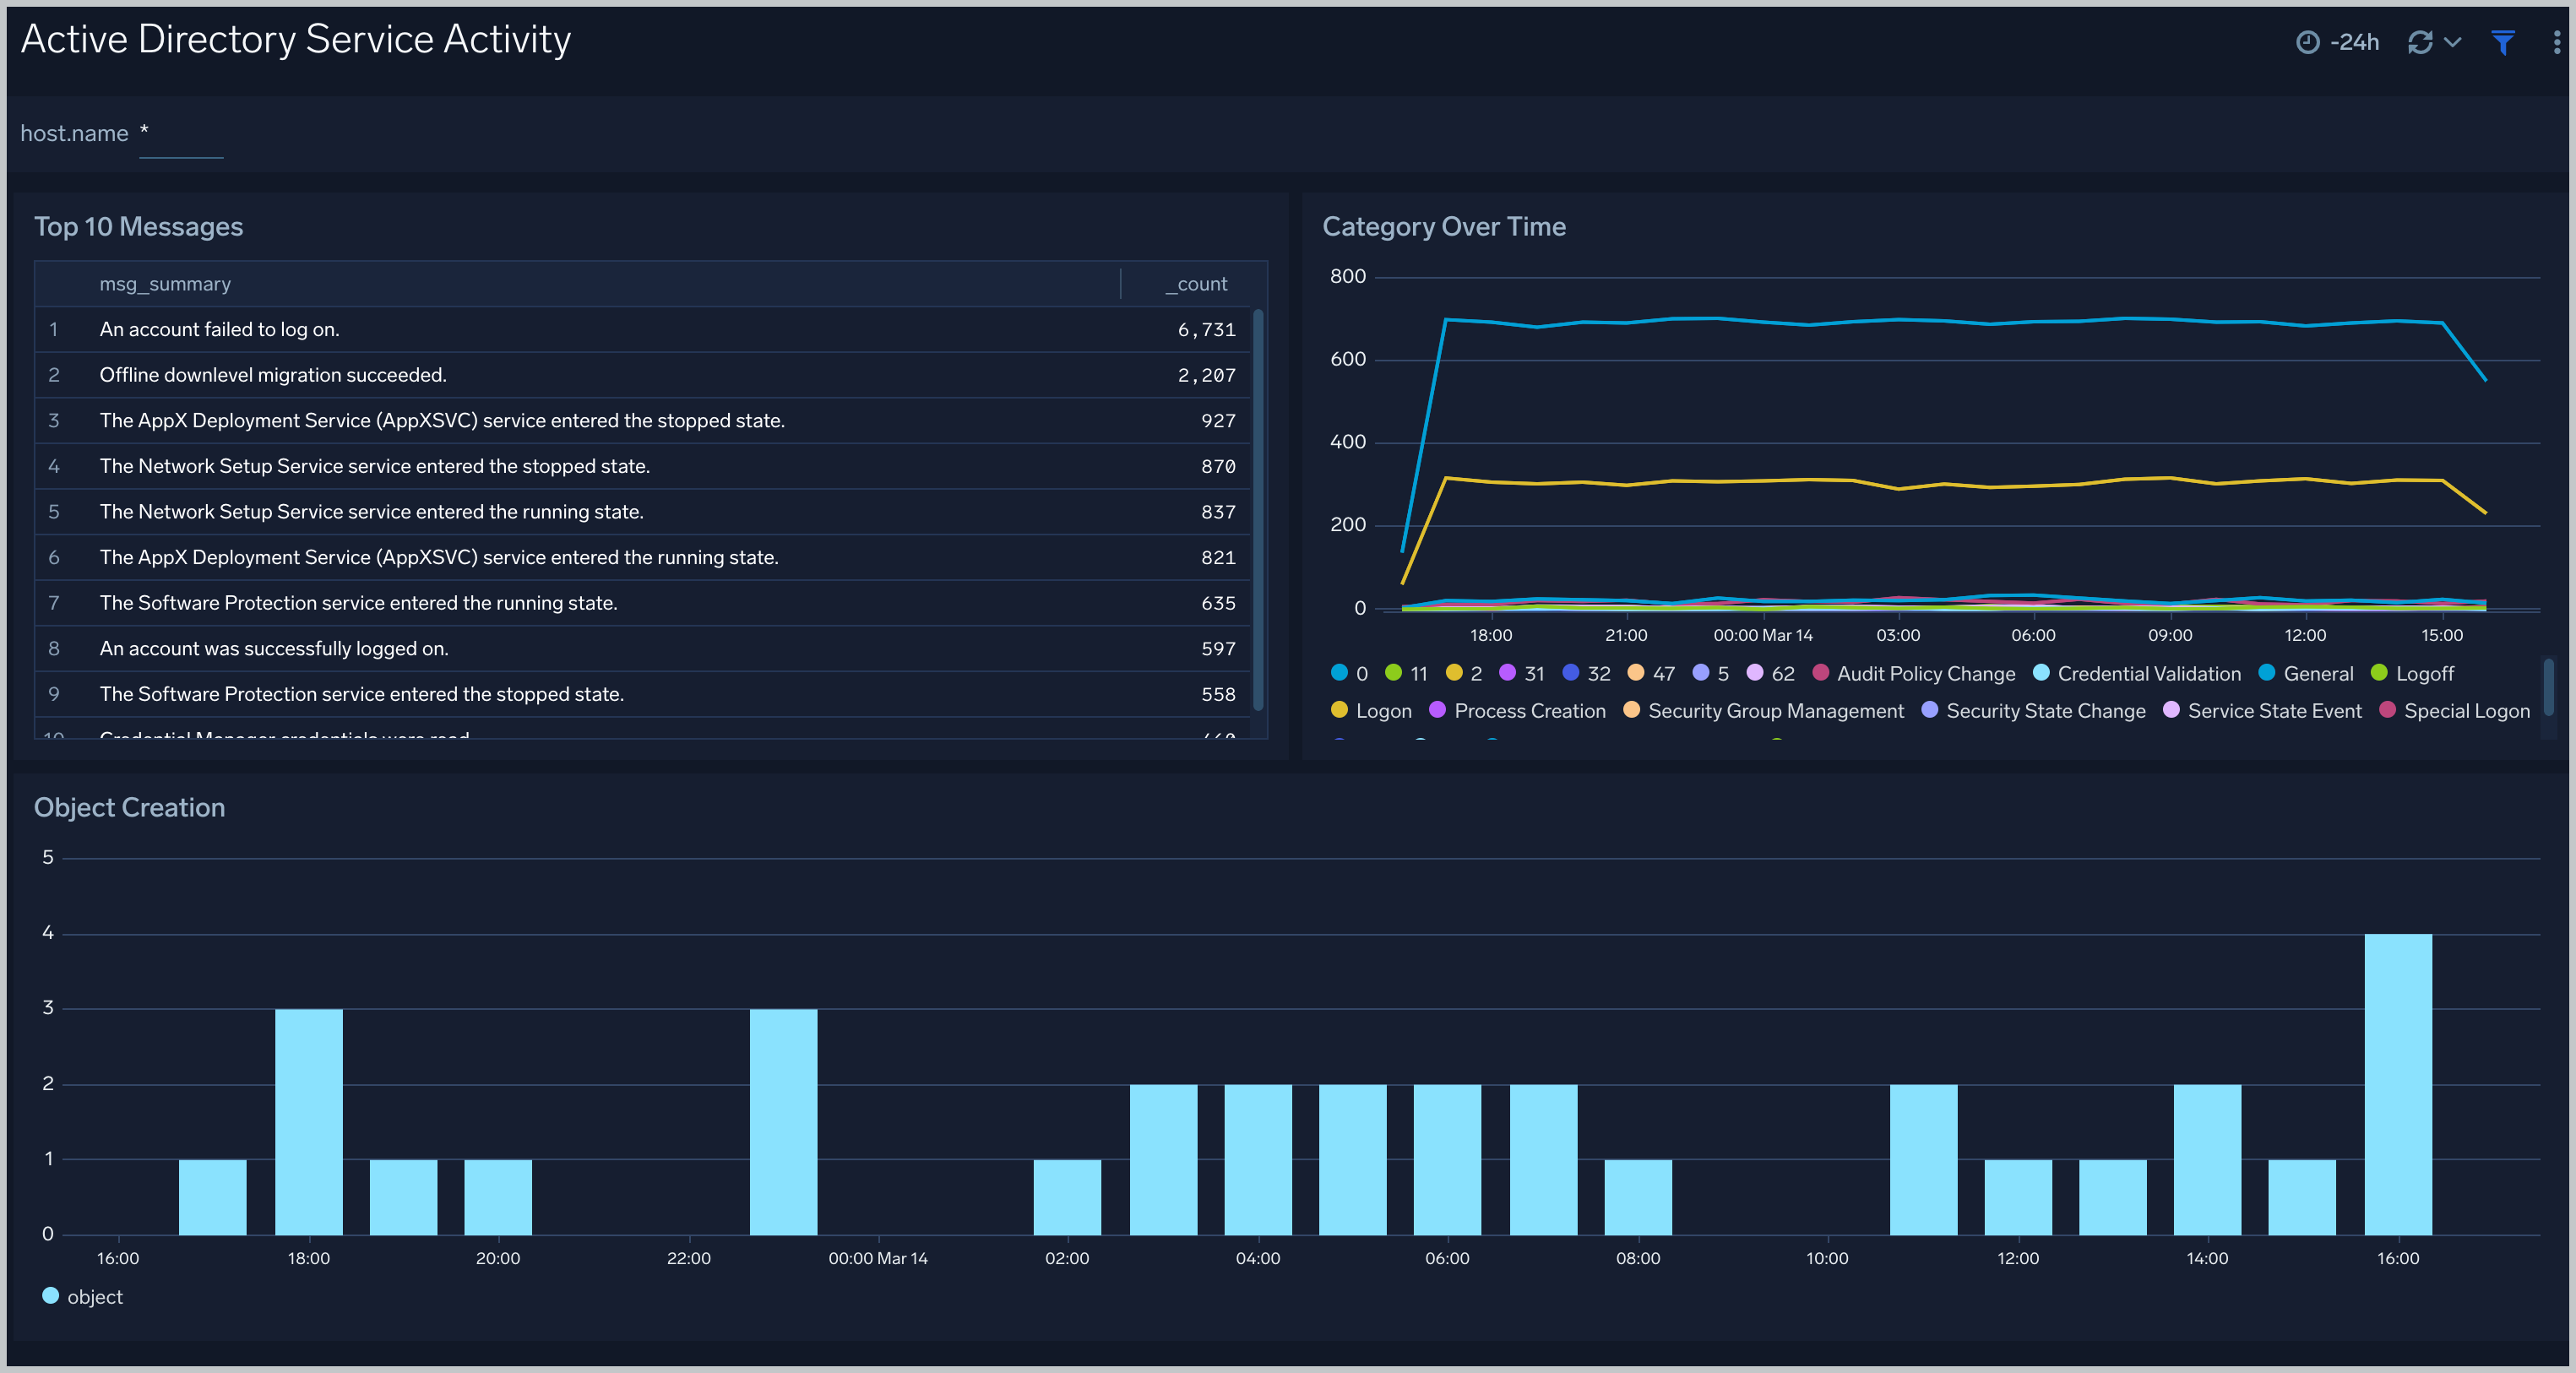Toggle the '47' legend series
Image resolution: width=2576 pixels, height=1373 pixels.
tap(1651, 673)
